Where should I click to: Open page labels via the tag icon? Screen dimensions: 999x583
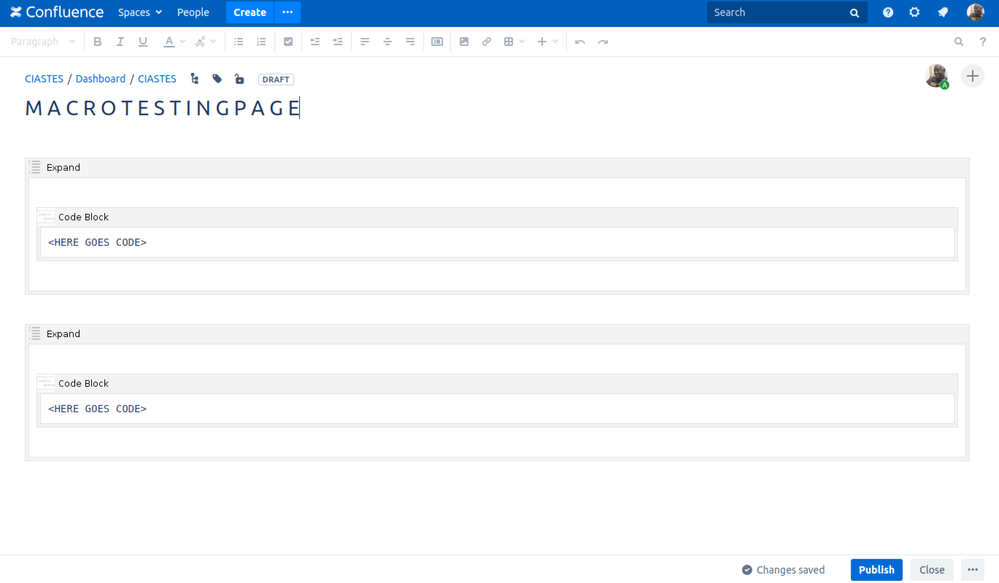point(217,77)
